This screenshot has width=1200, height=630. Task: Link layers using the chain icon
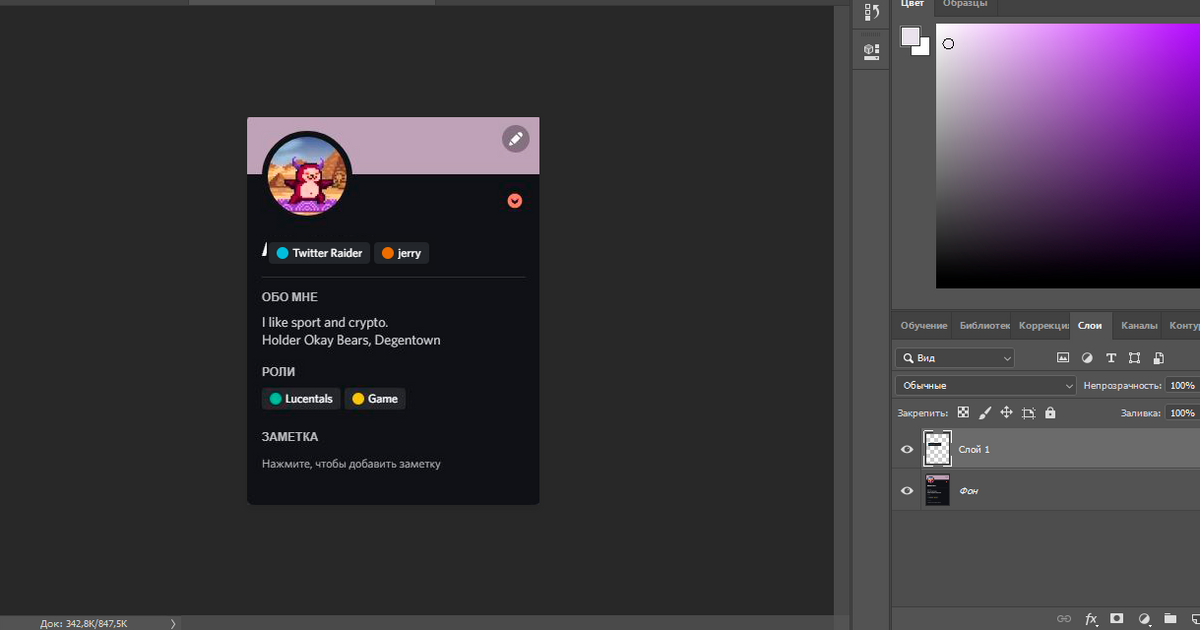[x=1064, y=619]
